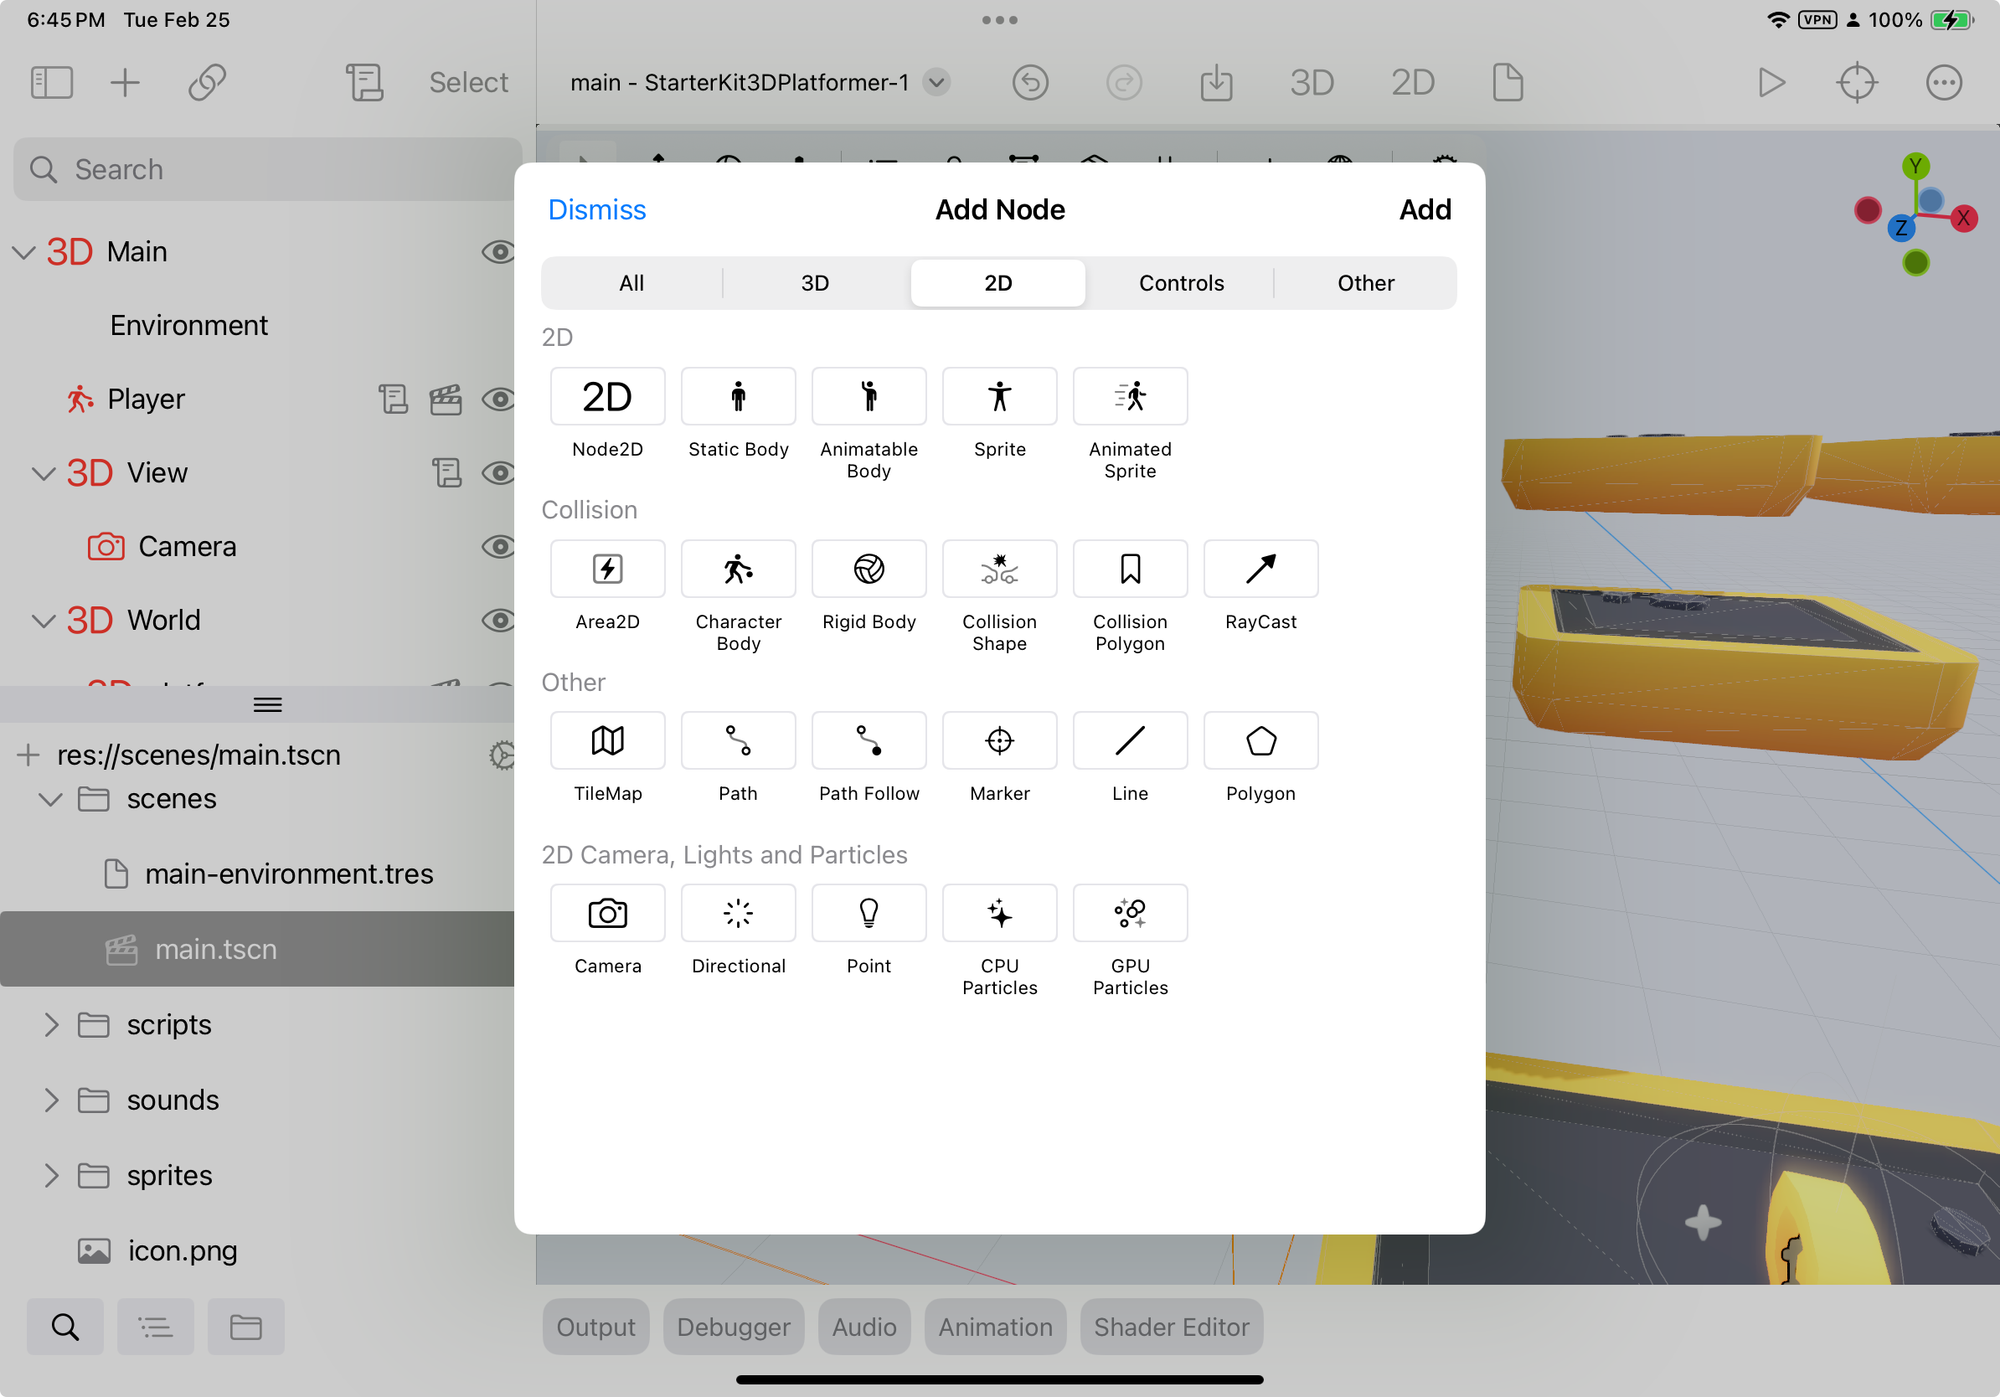This screenshot has height=1397, width=2000.
Task: Switch to the 3D node tab
Action: pos(815,283)
